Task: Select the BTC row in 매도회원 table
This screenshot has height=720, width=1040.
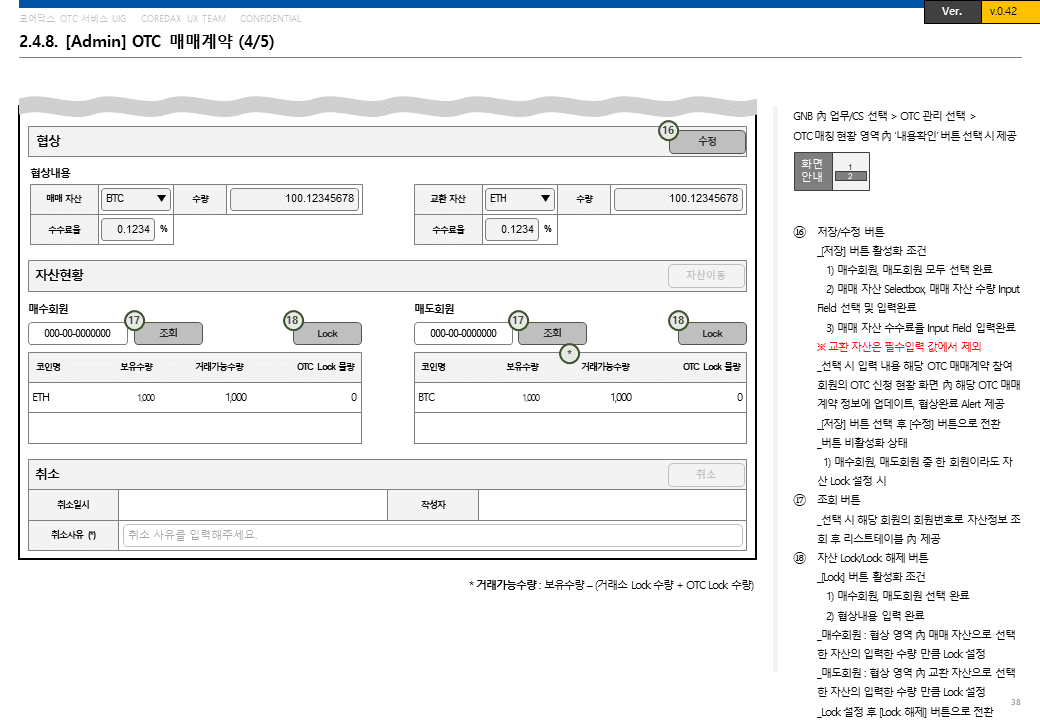Action: point(580,398)
